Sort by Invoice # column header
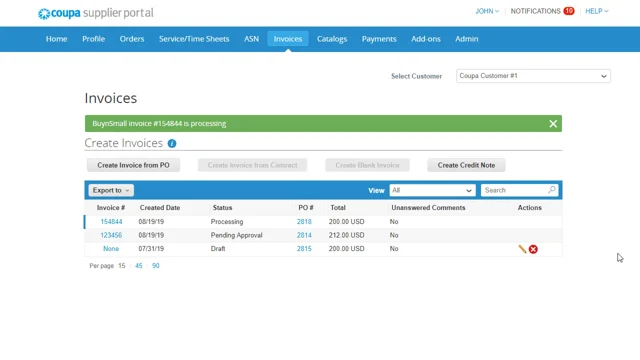Image resolution: width=640 pixels, height=360 pixels. coord(111,208)
